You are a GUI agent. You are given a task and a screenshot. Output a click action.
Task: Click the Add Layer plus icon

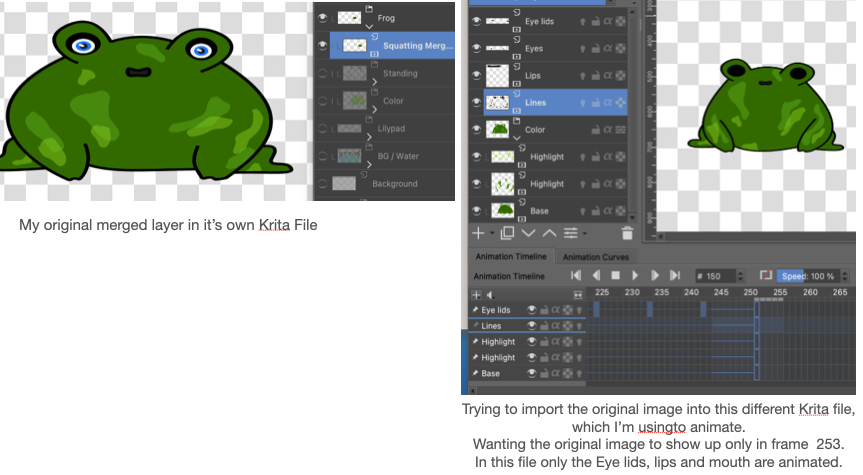click(x=478, y=232)
